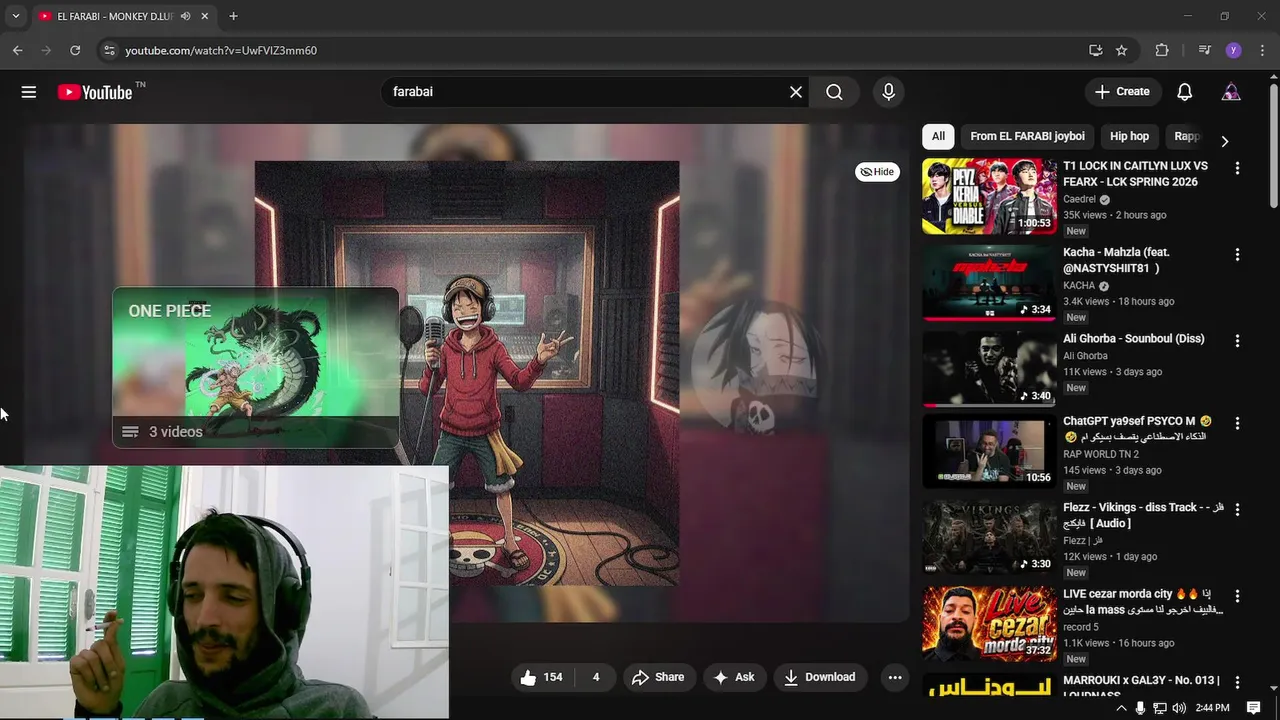View site information icon in address bar
This screenshot has height=720, width=1280.
click(x=109, y=50)
